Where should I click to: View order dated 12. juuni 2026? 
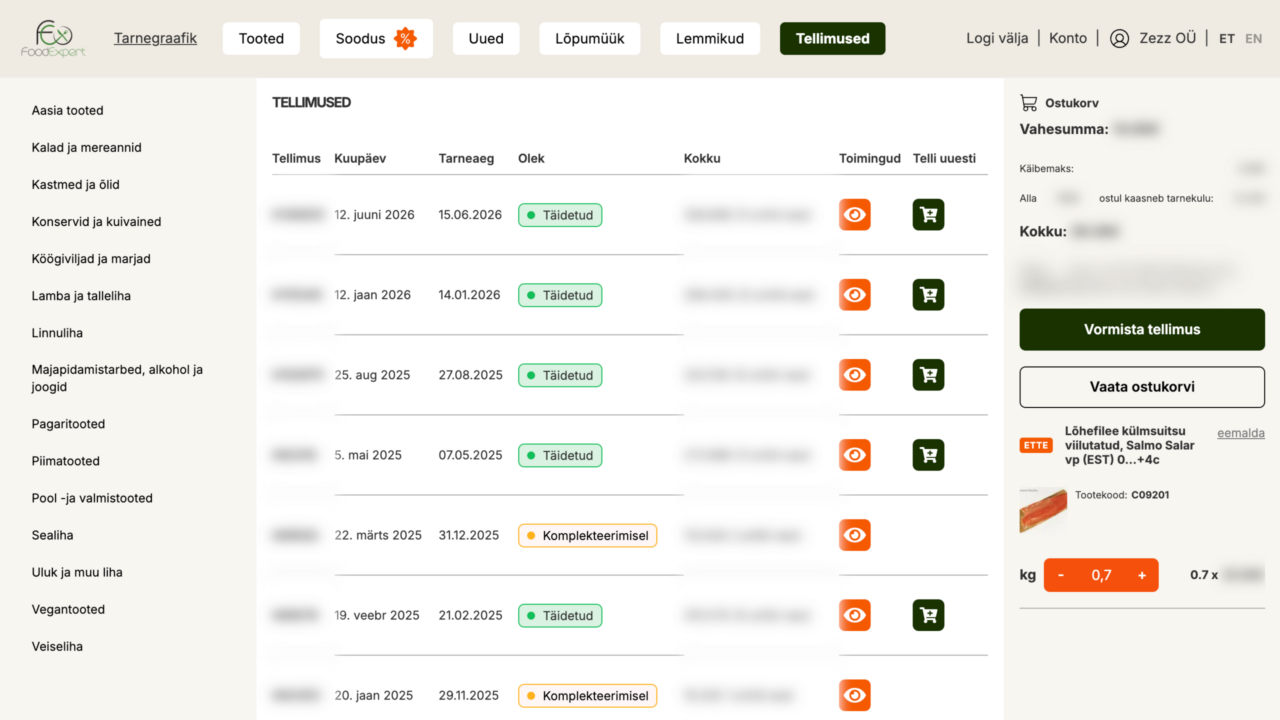coord(854,215)
